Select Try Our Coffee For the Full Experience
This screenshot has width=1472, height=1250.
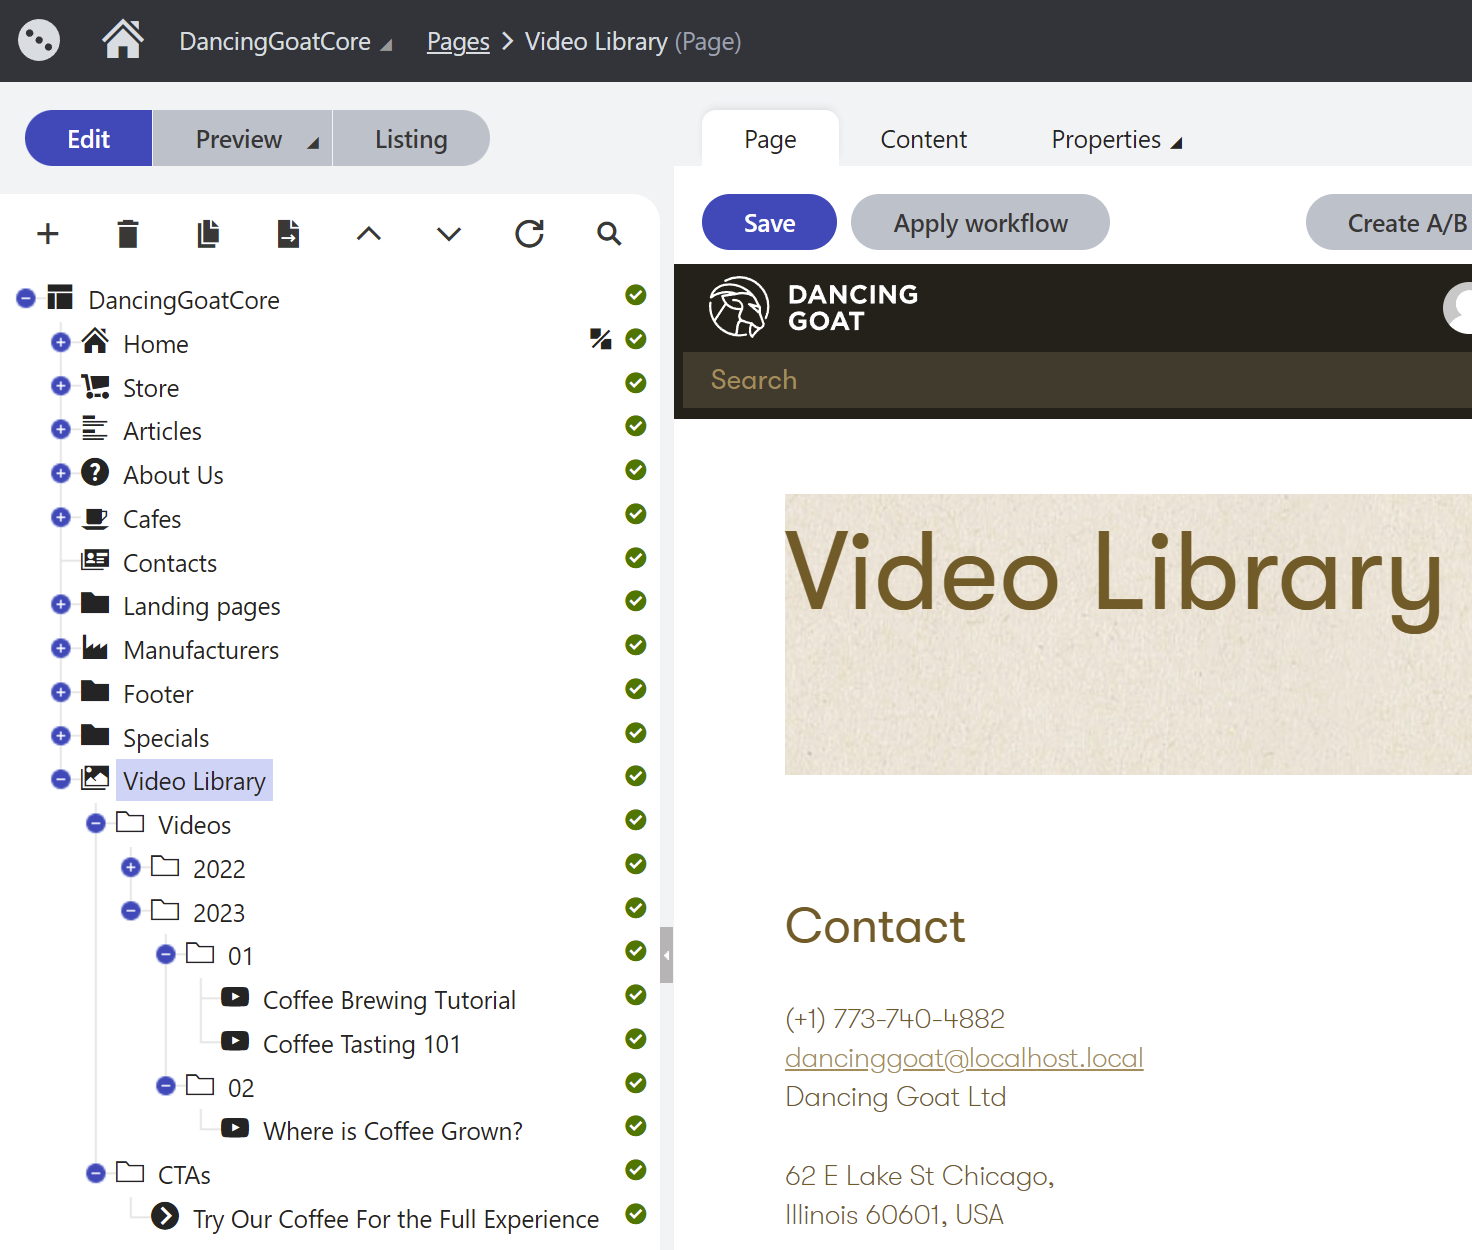click(396, 1219)
